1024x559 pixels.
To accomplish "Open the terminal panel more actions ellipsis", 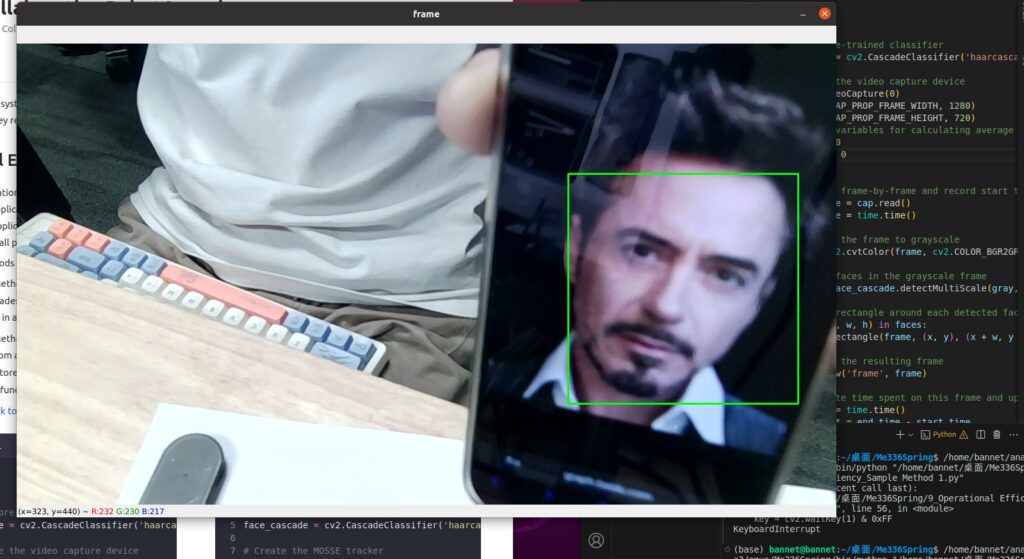I will (x=1014, y=434).
